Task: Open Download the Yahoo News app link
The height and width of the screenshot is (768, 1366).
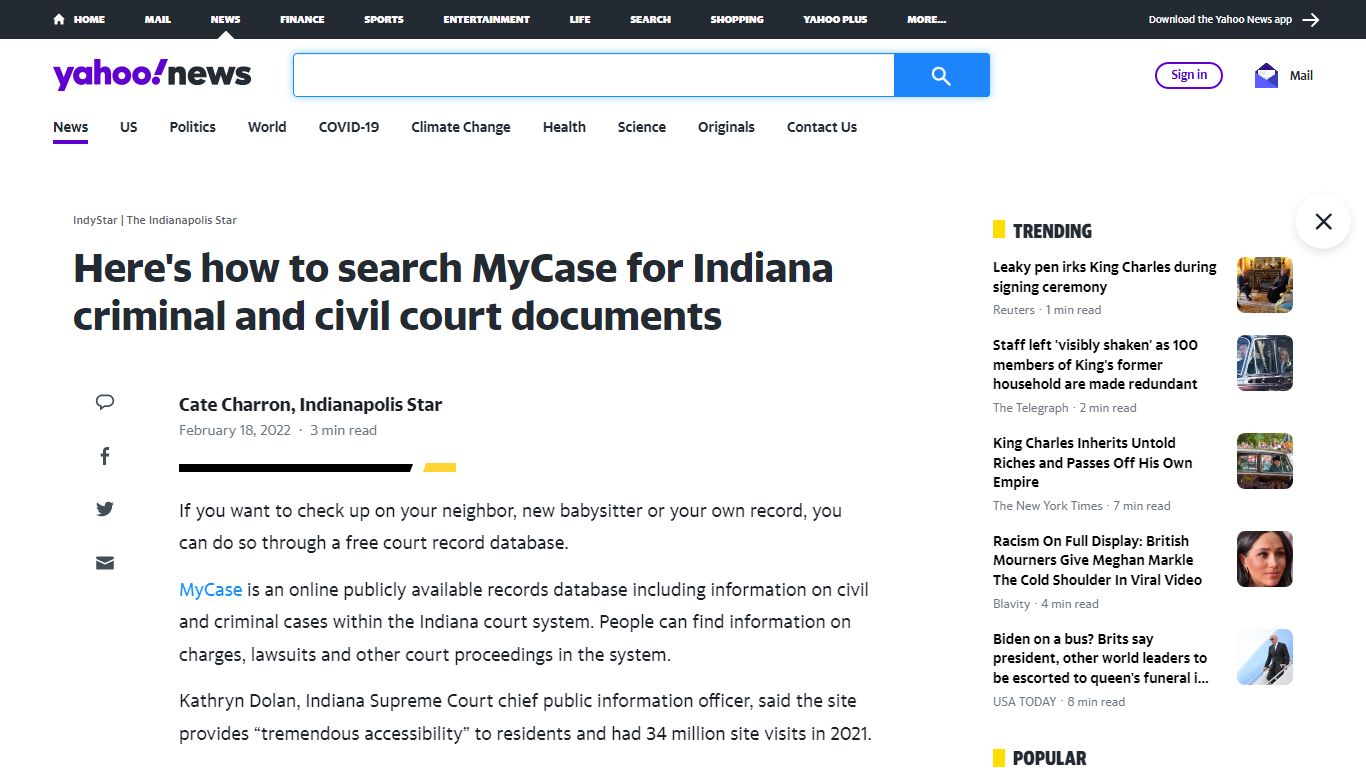Action: 1220,19
